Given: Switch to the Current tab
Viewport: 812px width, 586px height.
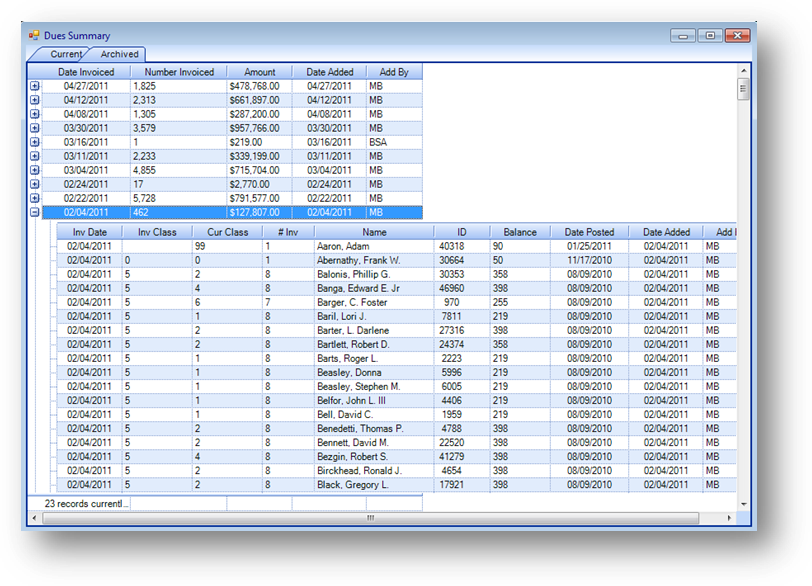Looking at the screenshot, I should (63, 54).
